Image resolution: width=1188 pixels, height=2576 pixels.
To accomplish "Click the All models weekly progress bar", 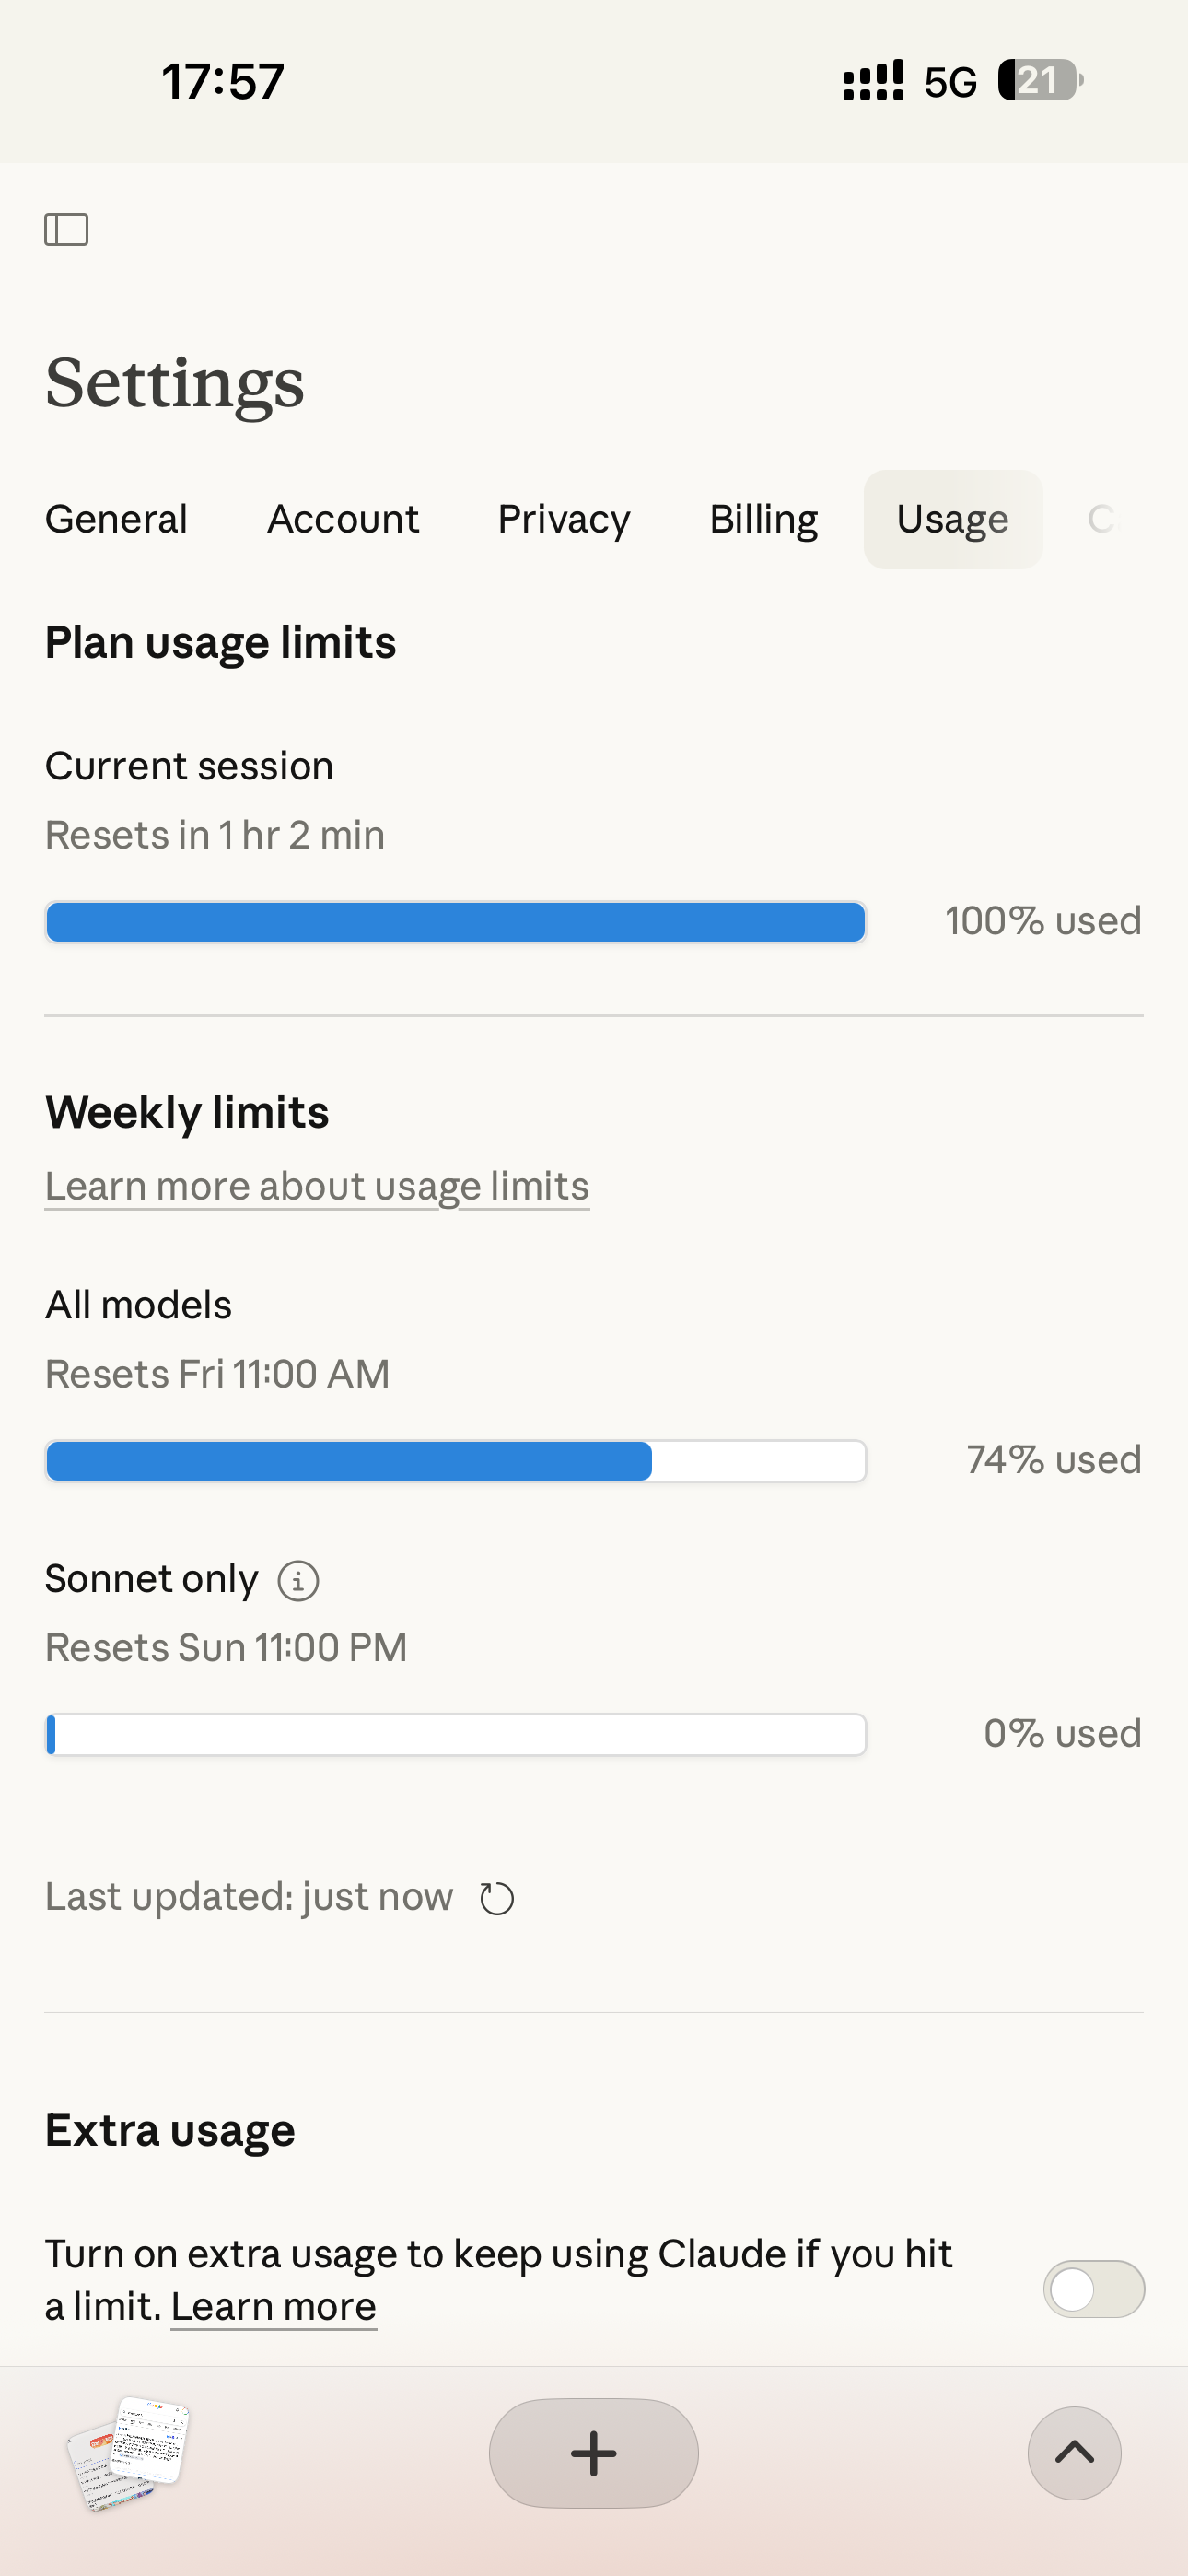I will [456, 1461].
